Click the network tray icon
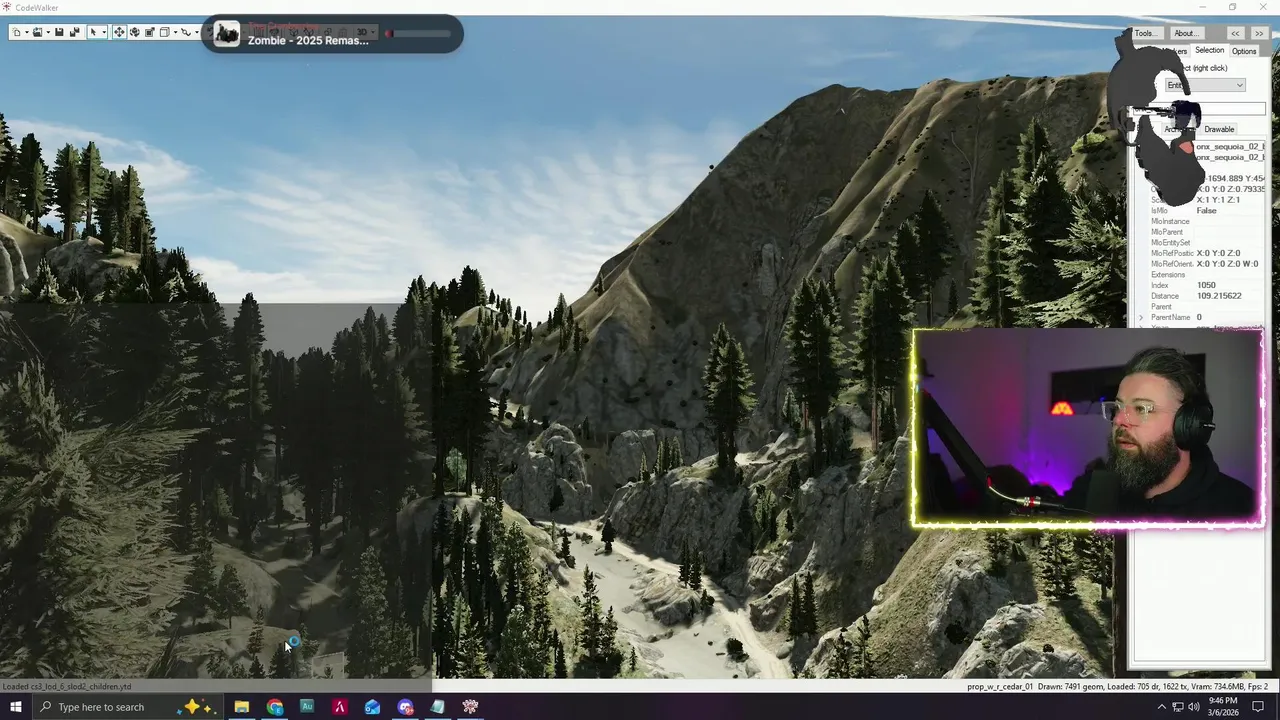Screen dimensions: 1280x720 pyautogui.click(x=1178, y=707)
